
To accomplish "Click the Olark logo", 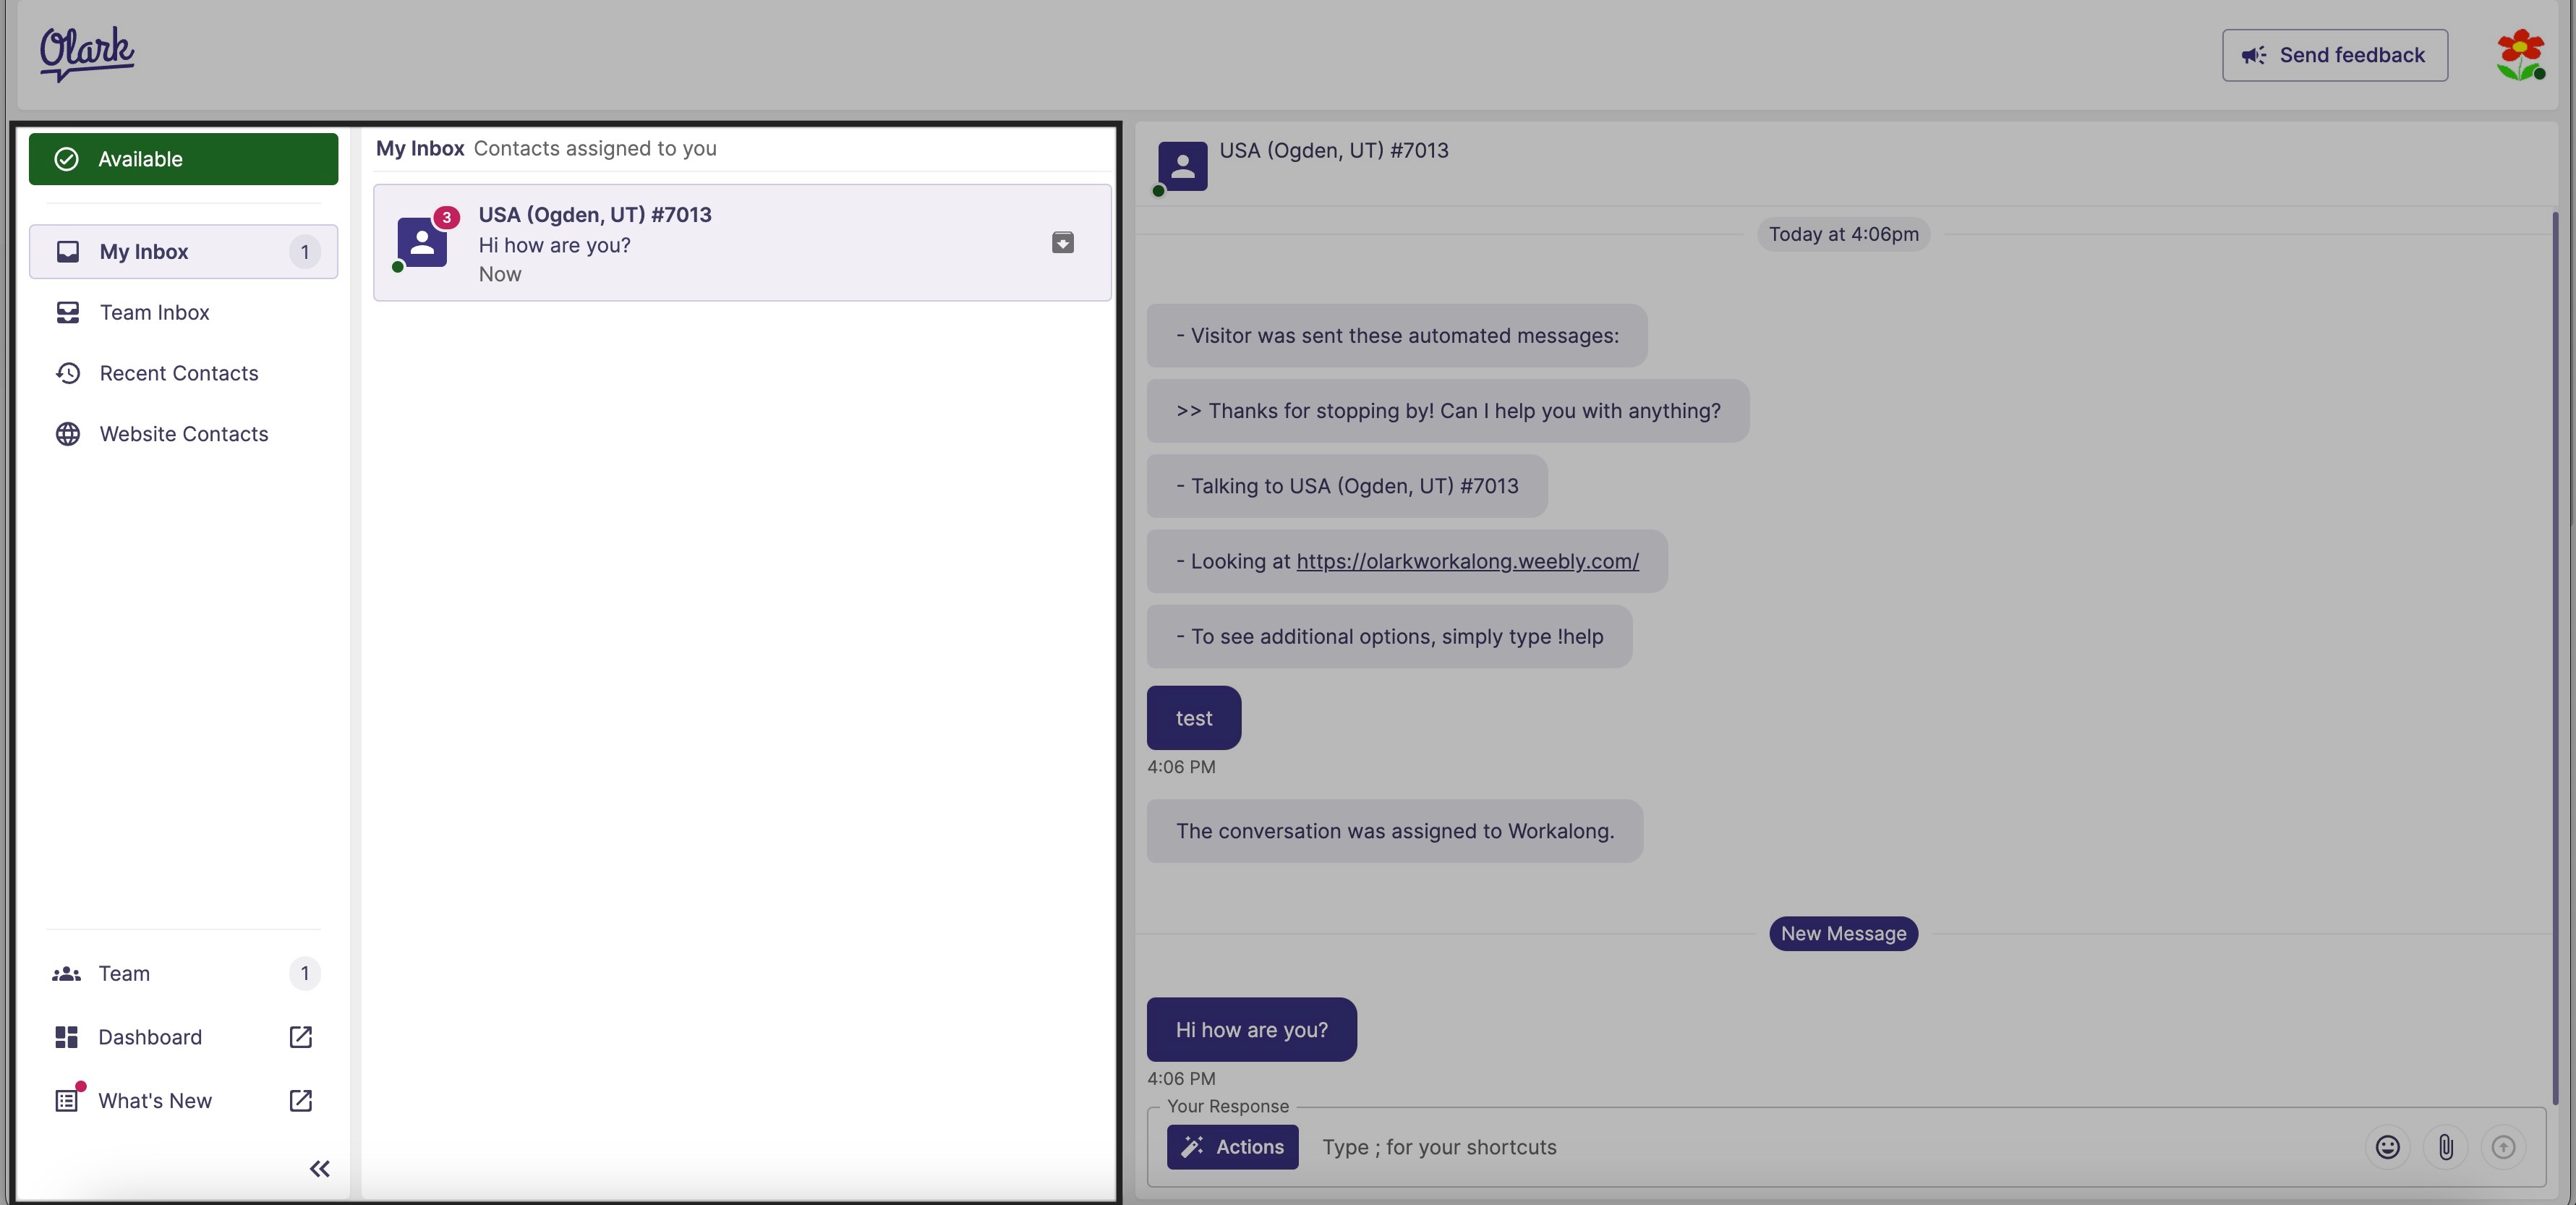I will (x=86, y=53).
